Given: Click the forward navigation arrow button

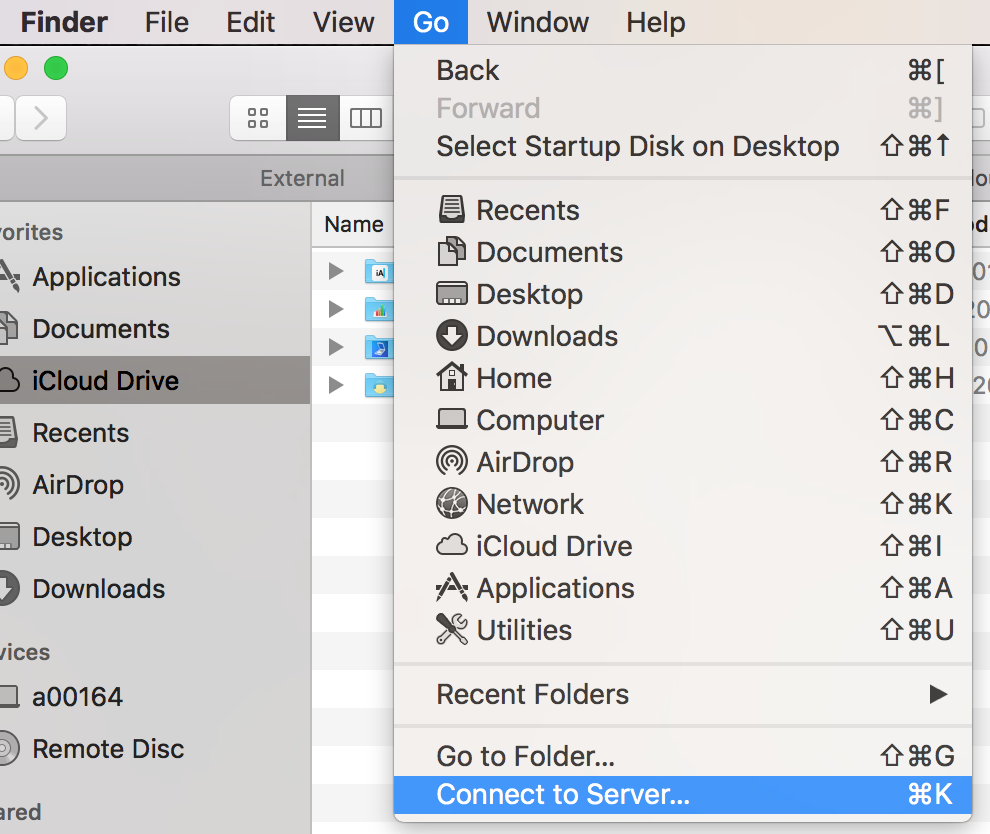Looking at the screenshot, I should pos(40,118).
